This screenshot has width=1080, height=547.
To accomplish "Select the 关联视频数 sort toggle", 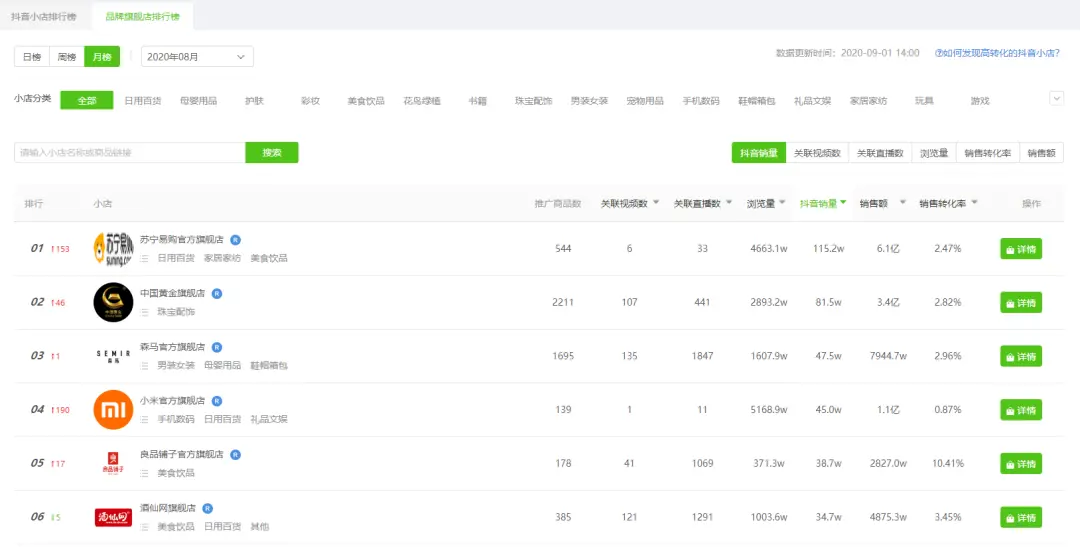I will (x=817, y=153).
